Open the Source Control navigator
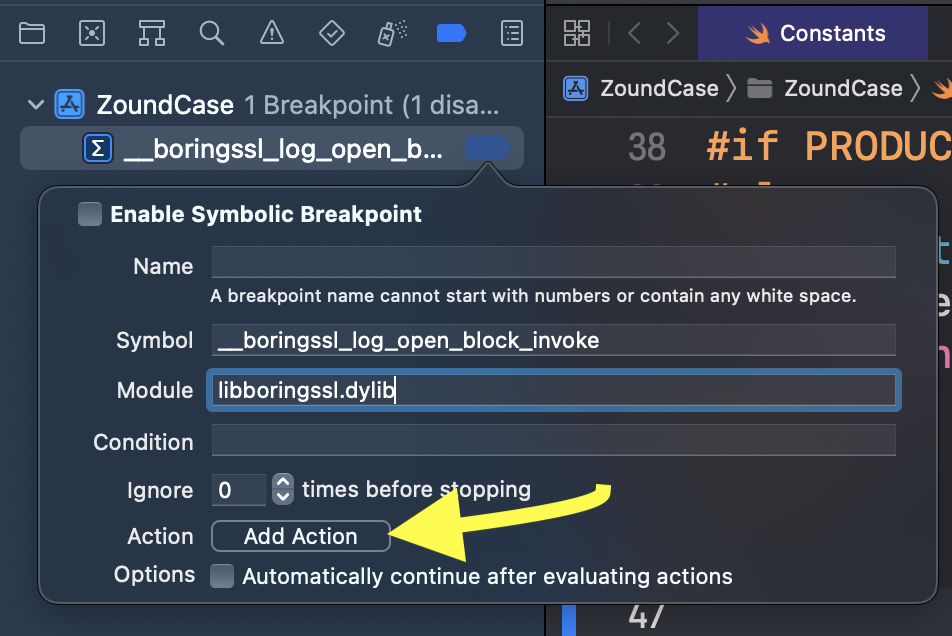Viewport: 952px width, 636px height. 92,33
